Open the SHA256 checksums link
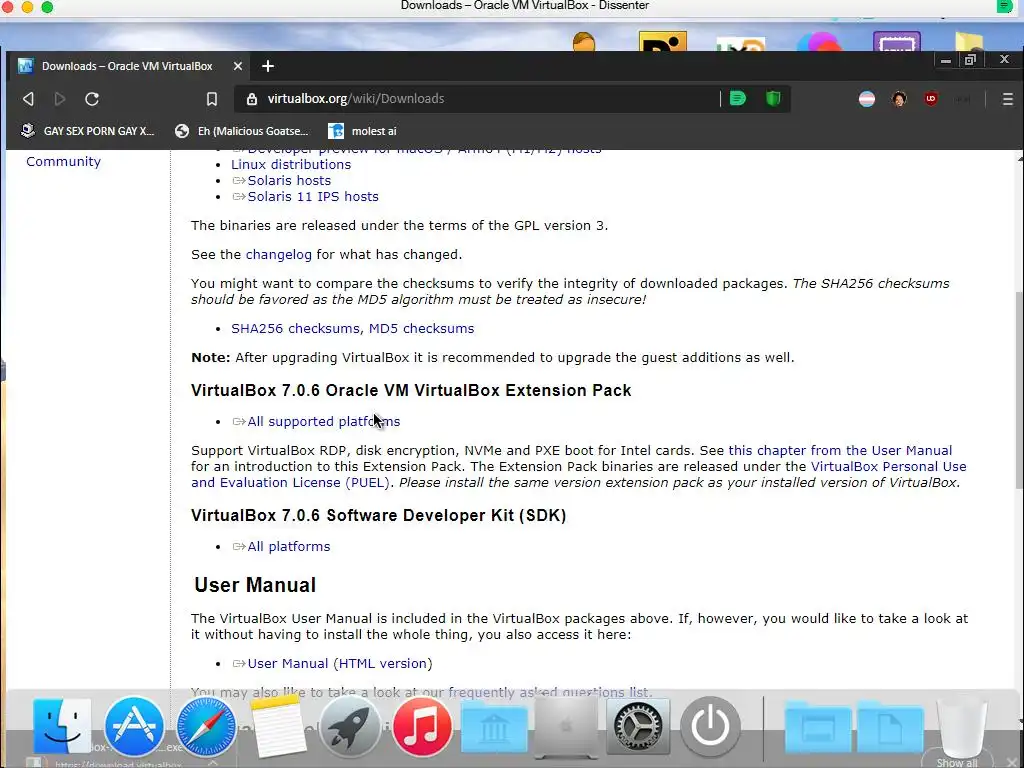 [x=297, y=328]
